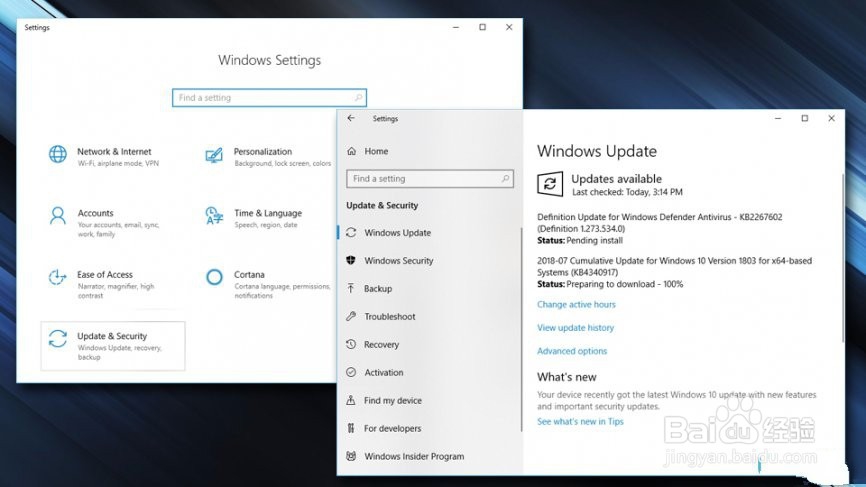The image size is (866, 487).
Task: Click the Windows Security shield icon
Action: [x=351, y=260]
